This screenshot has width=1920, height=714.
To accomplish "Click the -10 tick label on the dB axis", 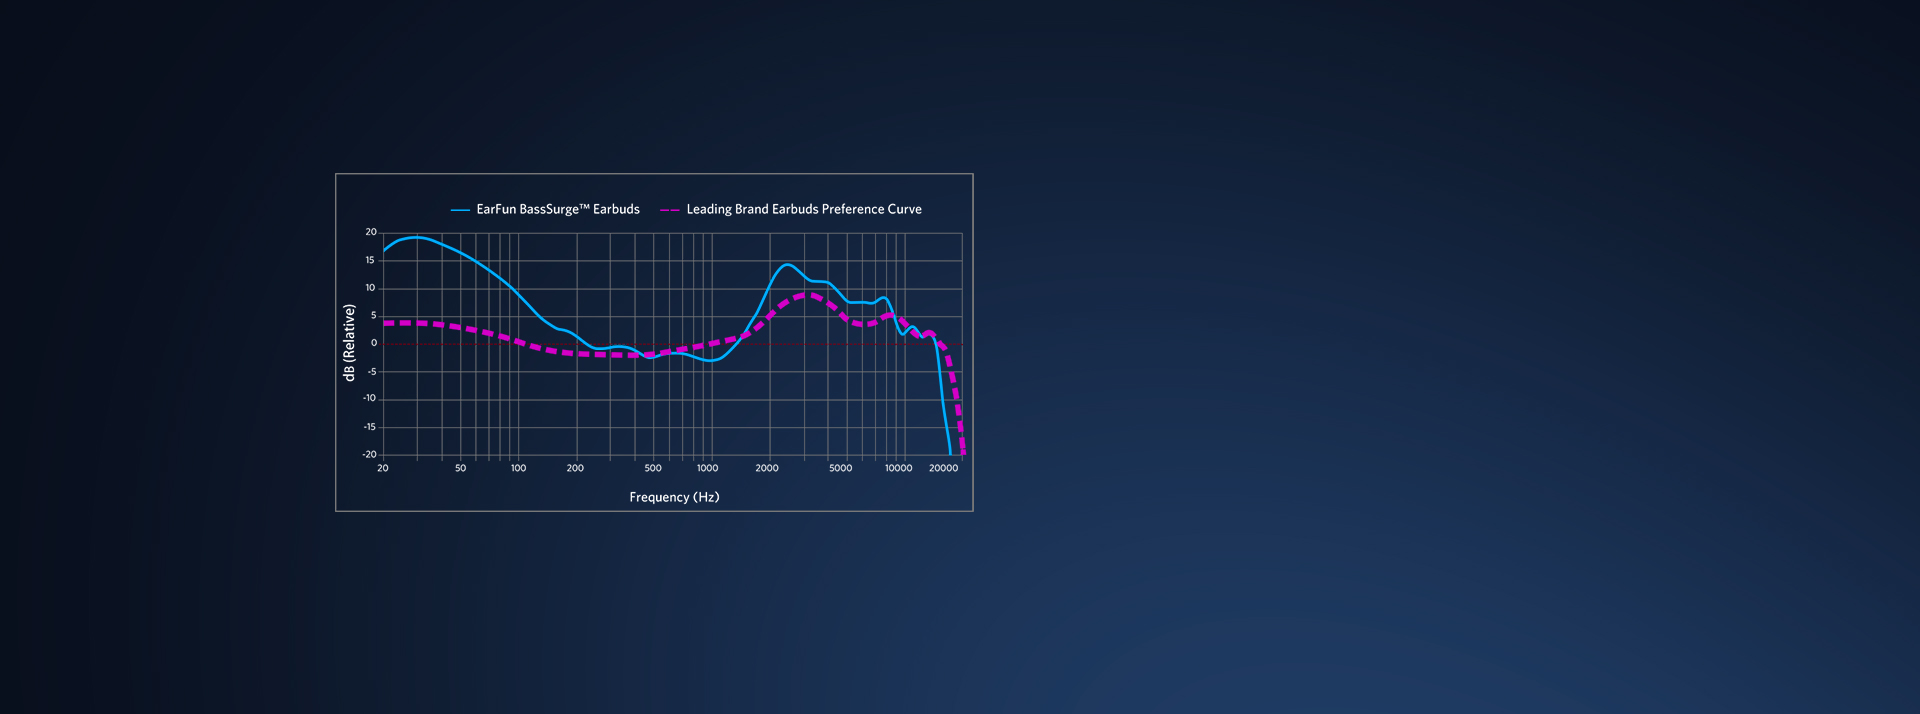I will [369, 398].
